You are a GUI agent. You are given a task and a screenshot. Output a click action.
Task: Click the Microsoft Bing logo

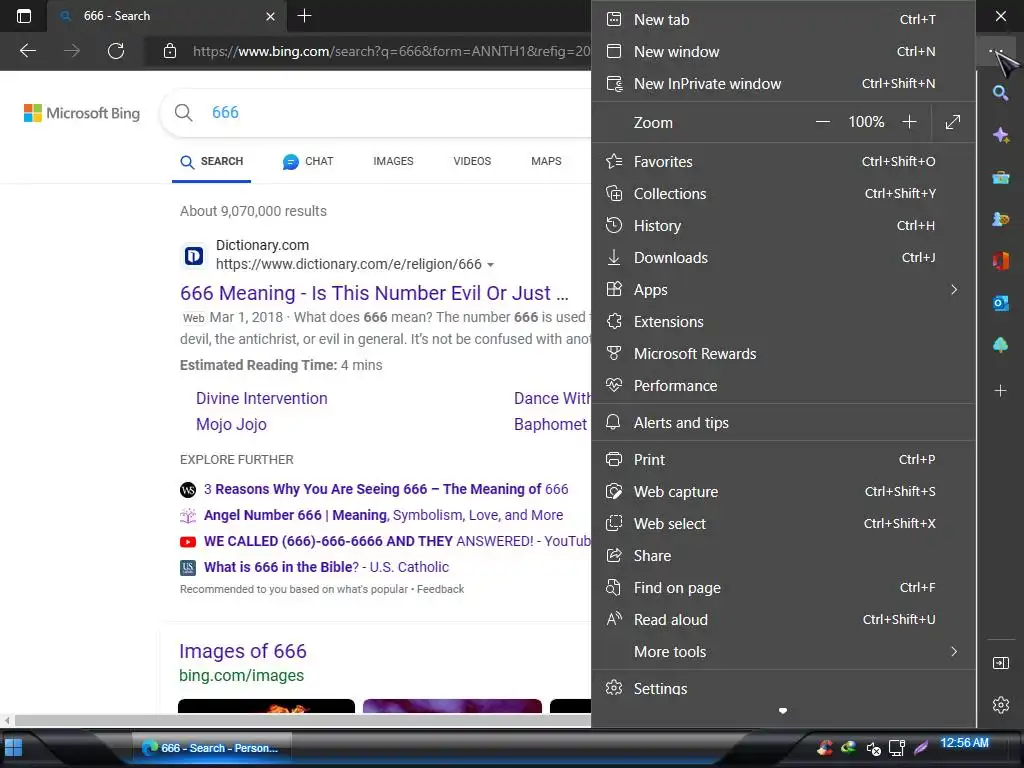pos(82,113)
